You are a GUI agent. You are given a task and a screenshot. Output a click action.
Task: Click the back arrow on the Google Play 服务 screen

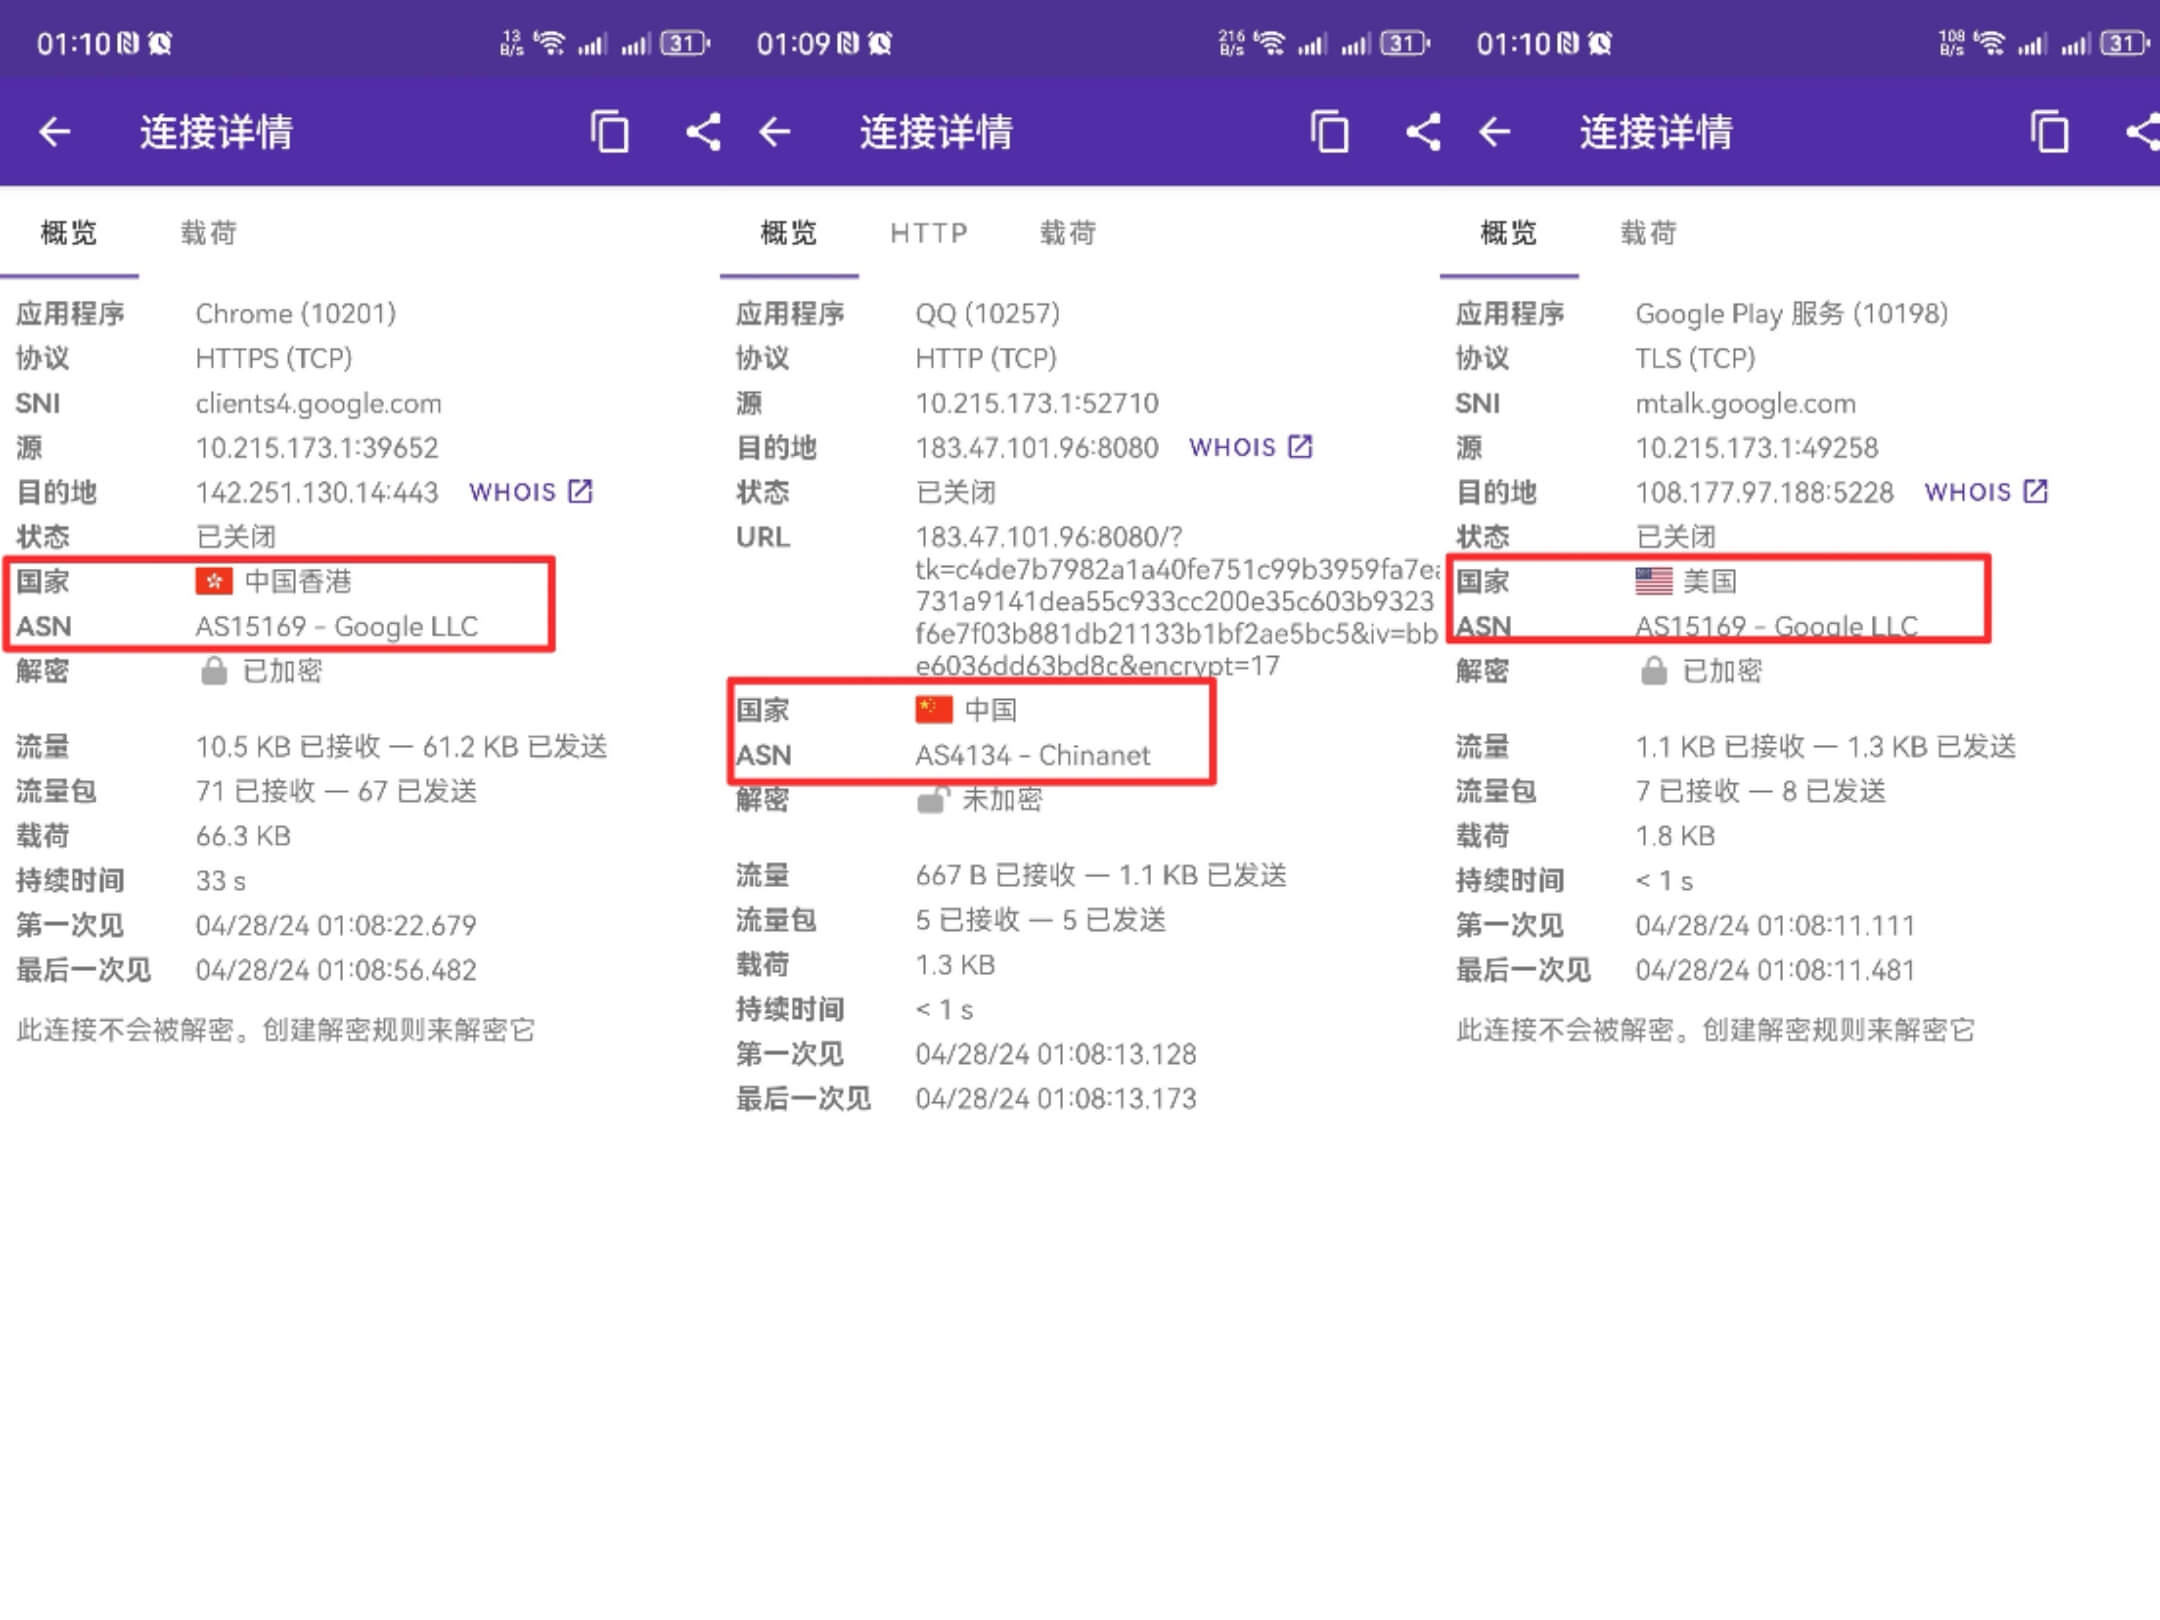(x=1494, y=131)
